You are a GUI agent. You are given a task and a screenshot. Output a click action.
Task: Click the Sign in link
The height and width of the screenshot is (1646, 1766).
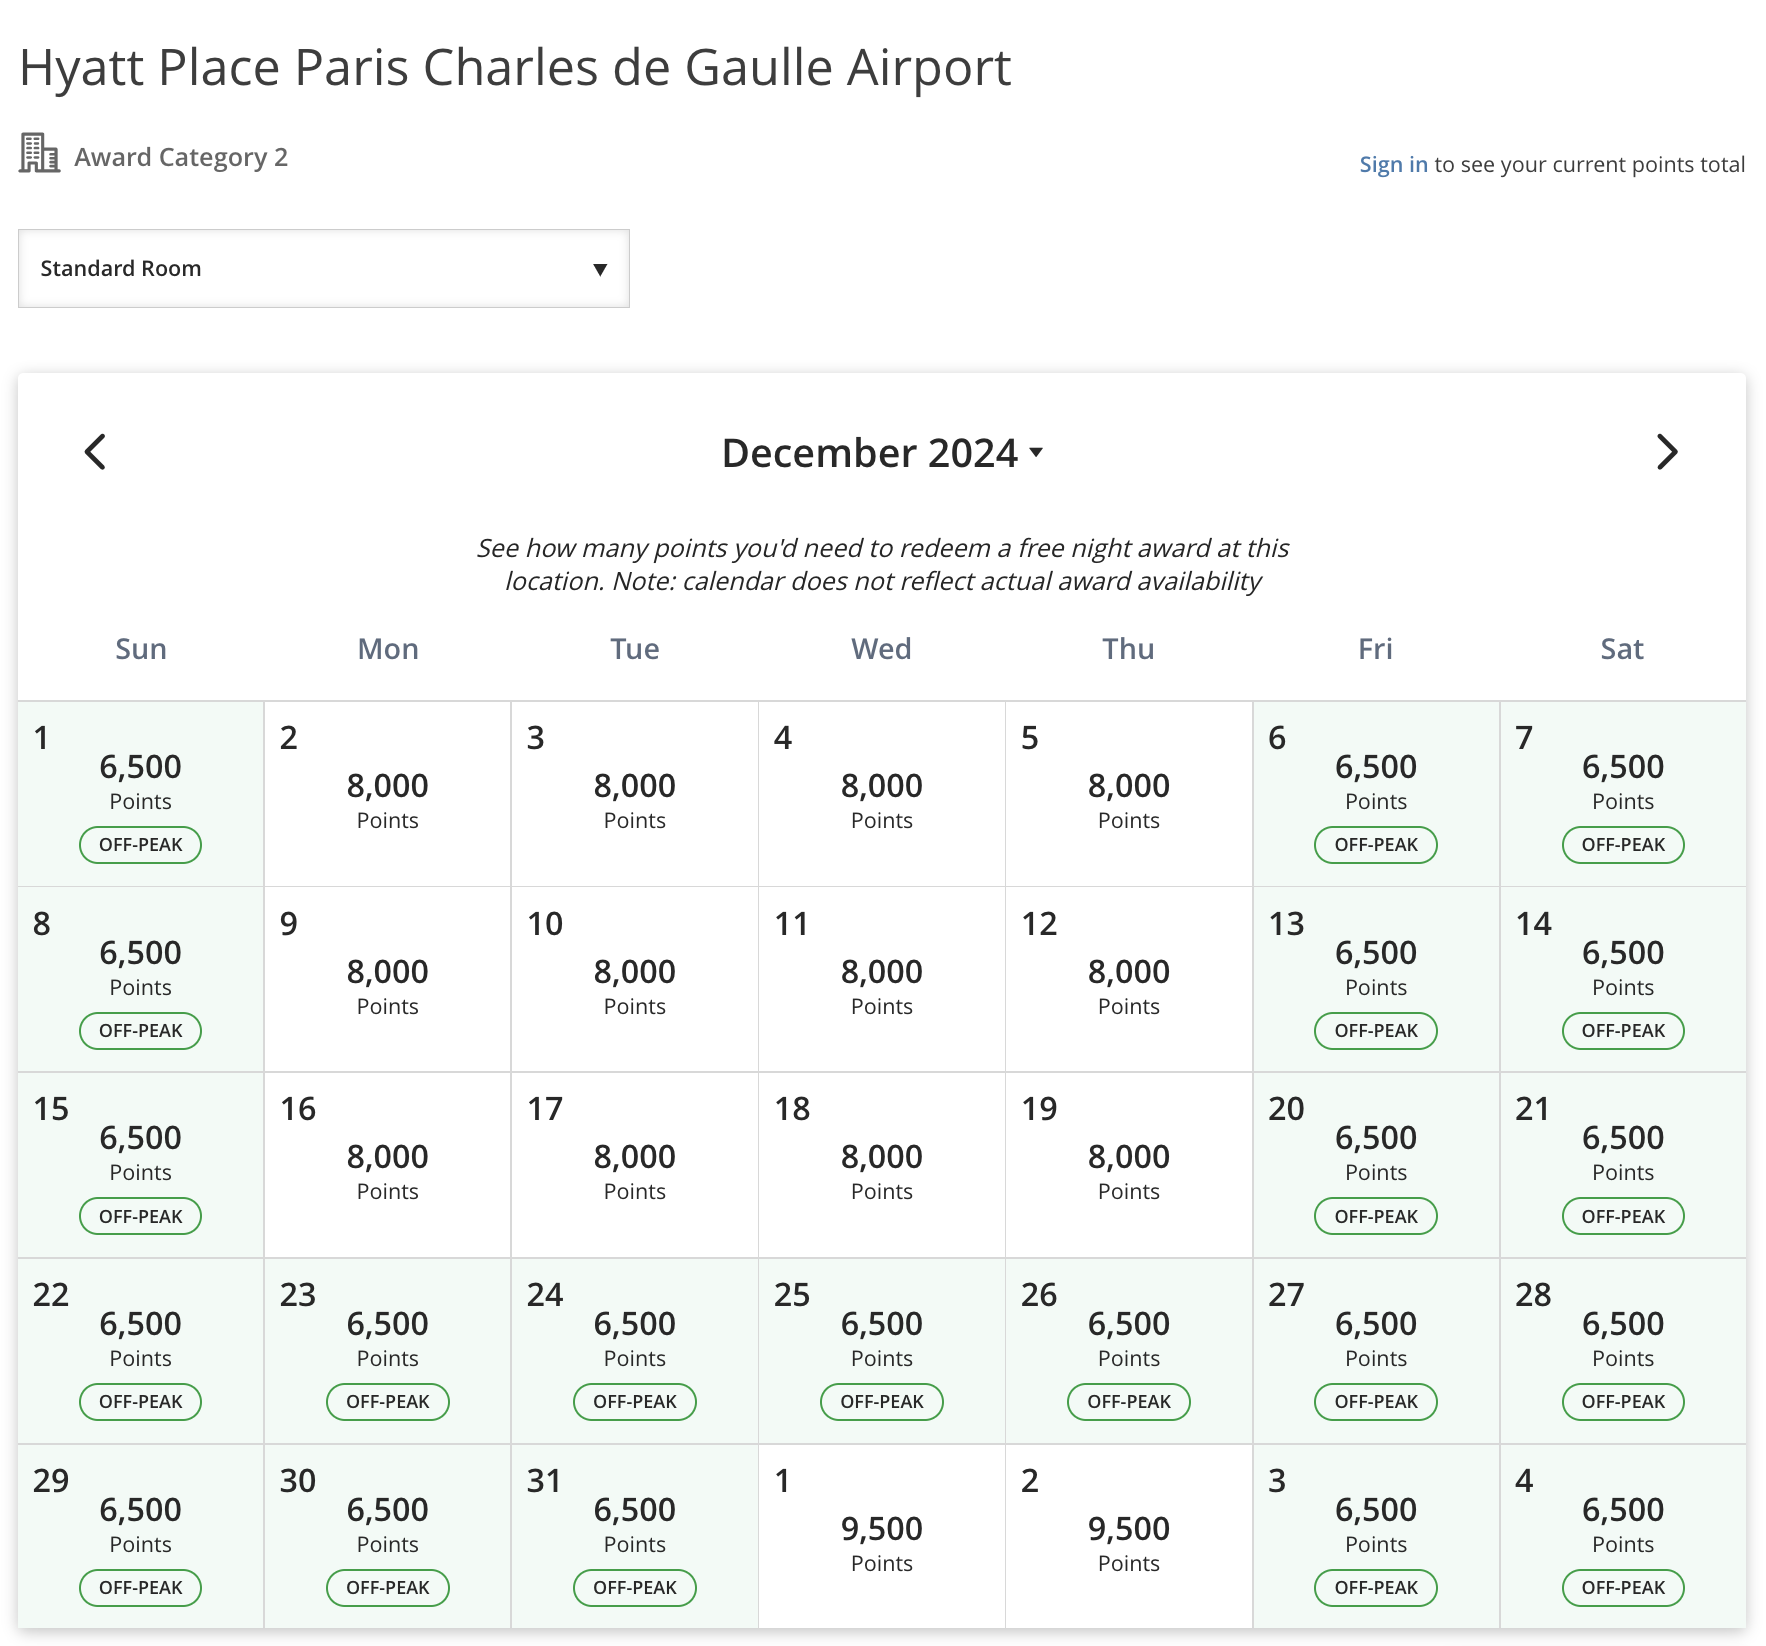[1393, 164]
